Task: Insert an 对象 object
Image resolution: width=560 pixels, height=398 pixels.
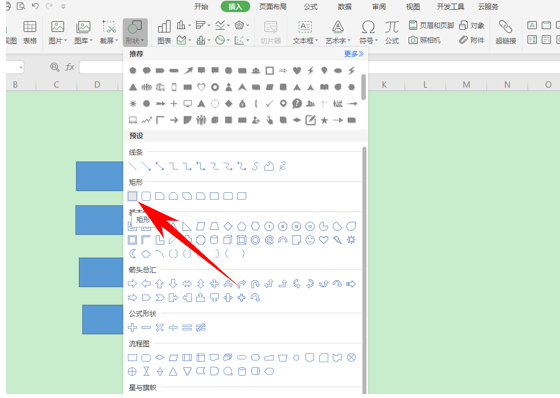Action: pyautogui.click(x=472, y=25)
